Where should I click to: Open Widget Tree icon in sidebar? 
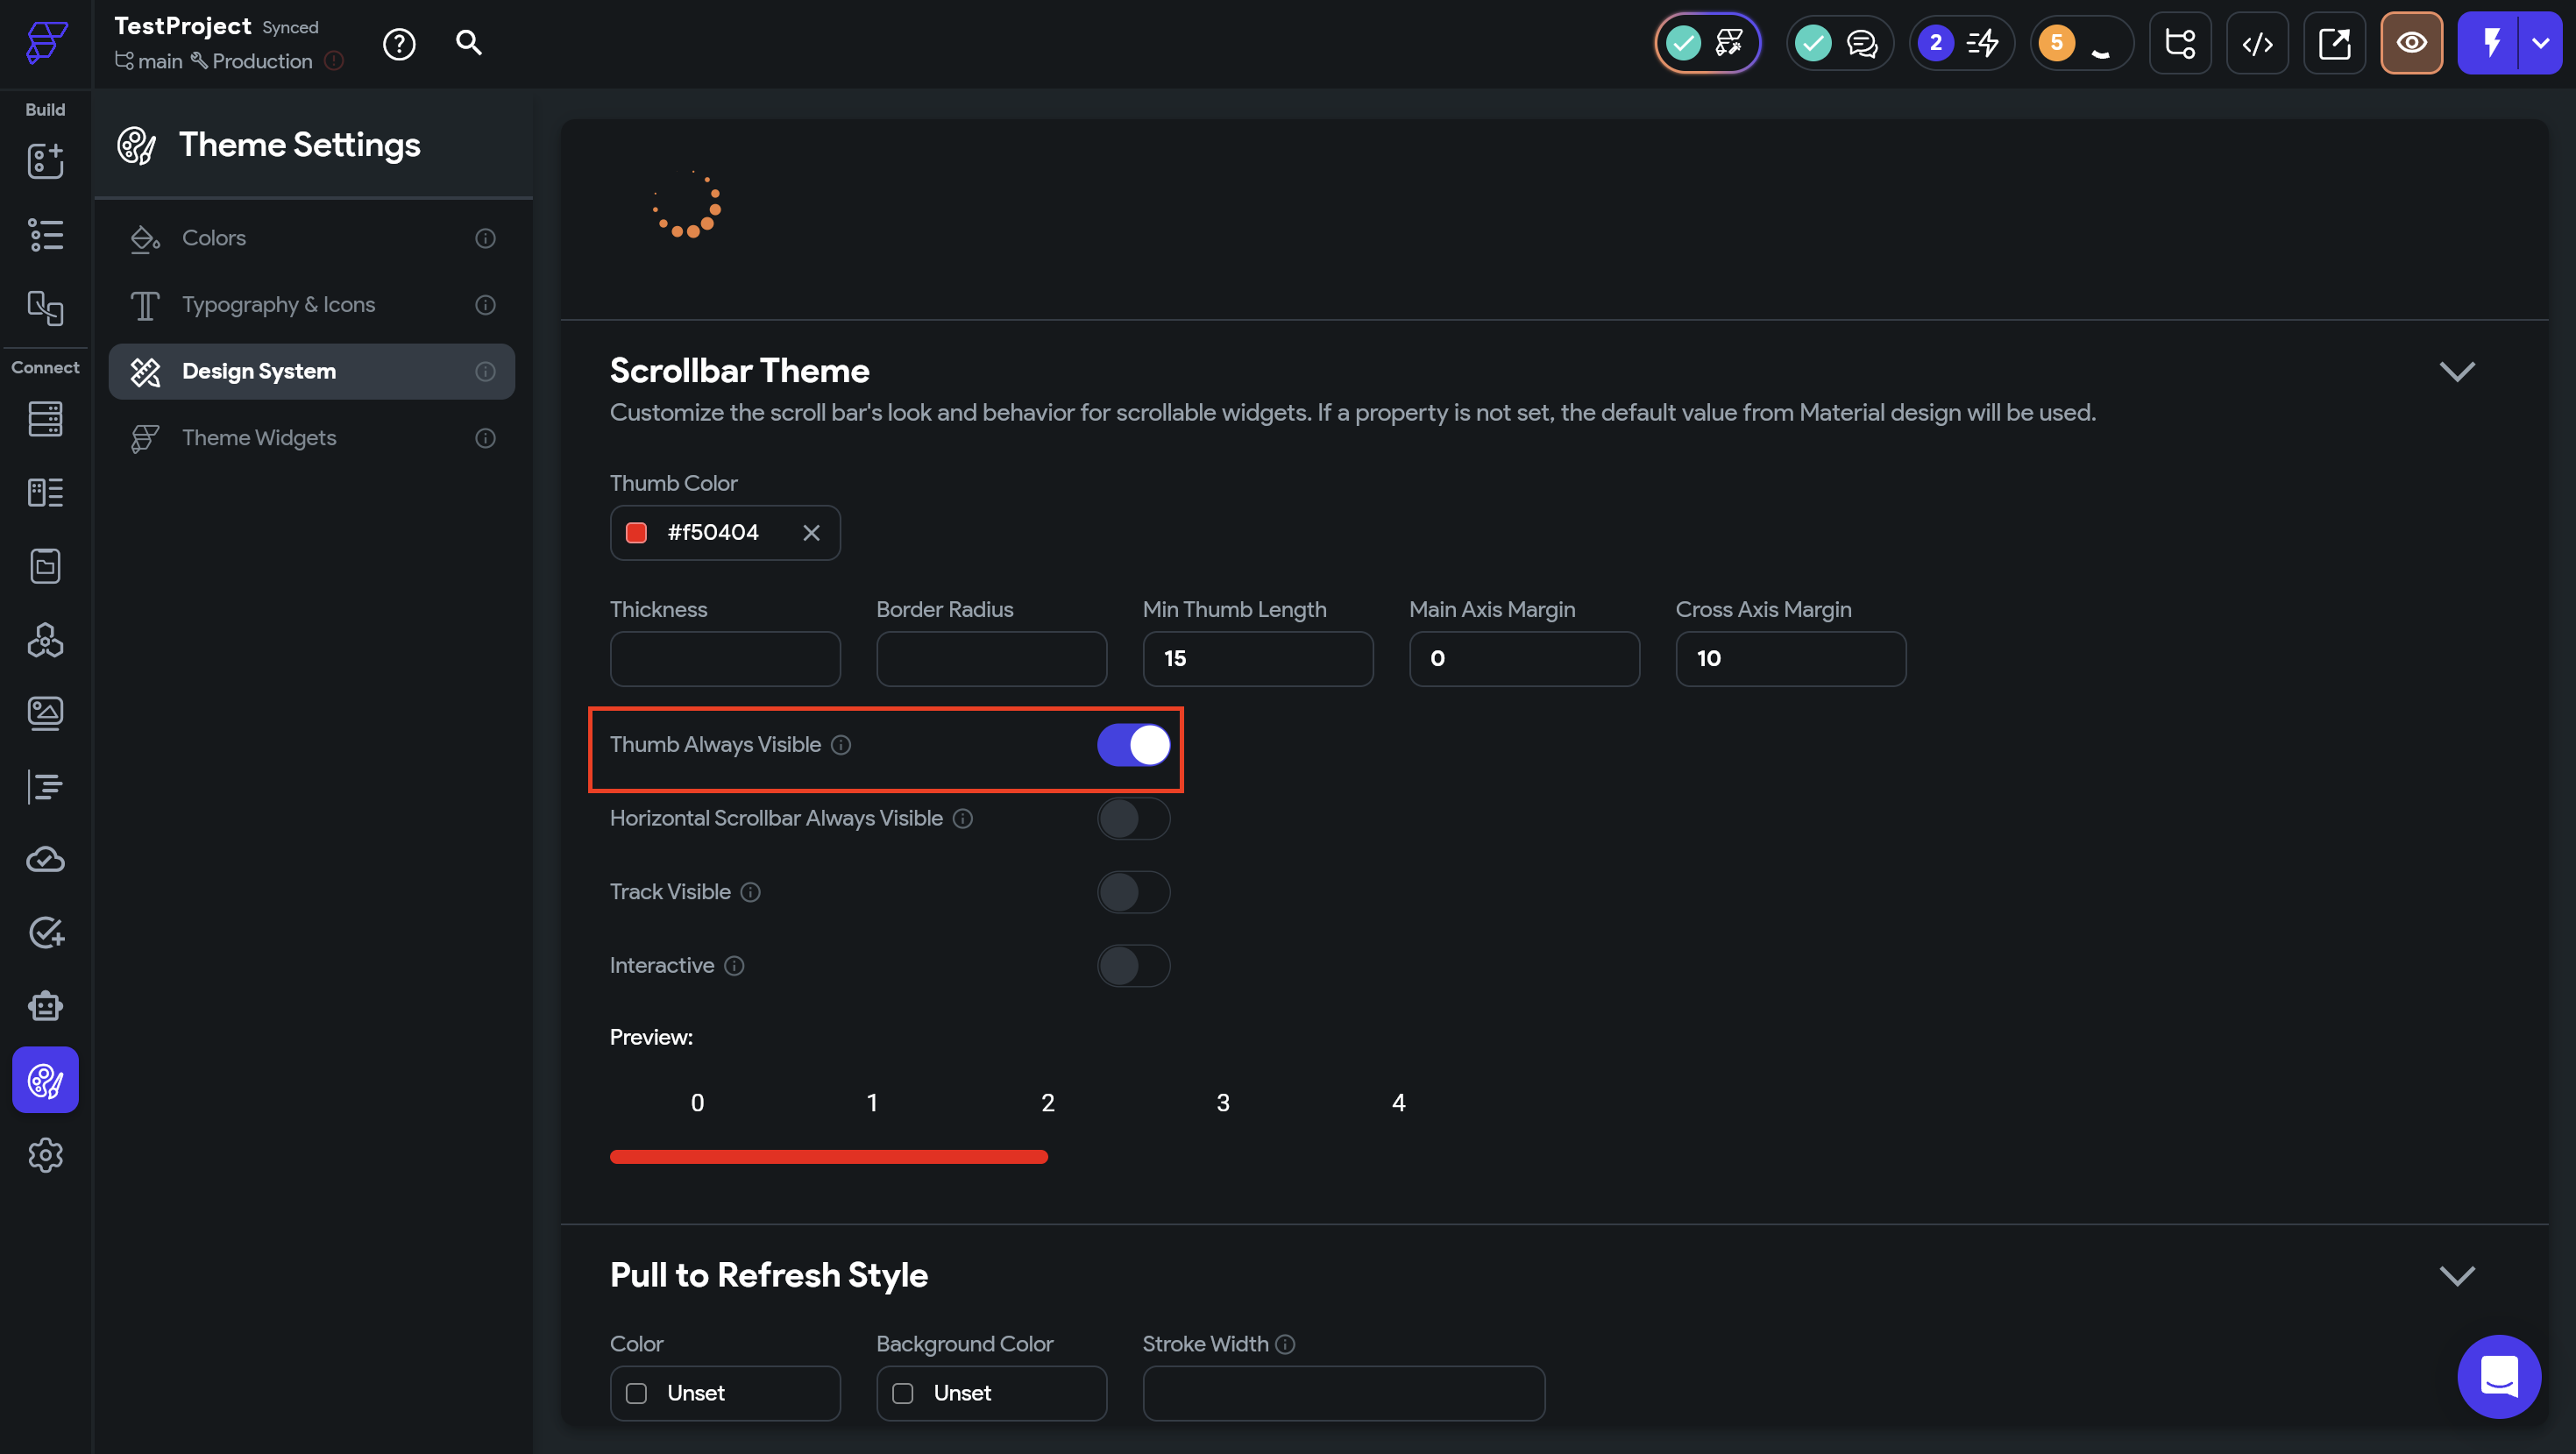coord(45,235)
